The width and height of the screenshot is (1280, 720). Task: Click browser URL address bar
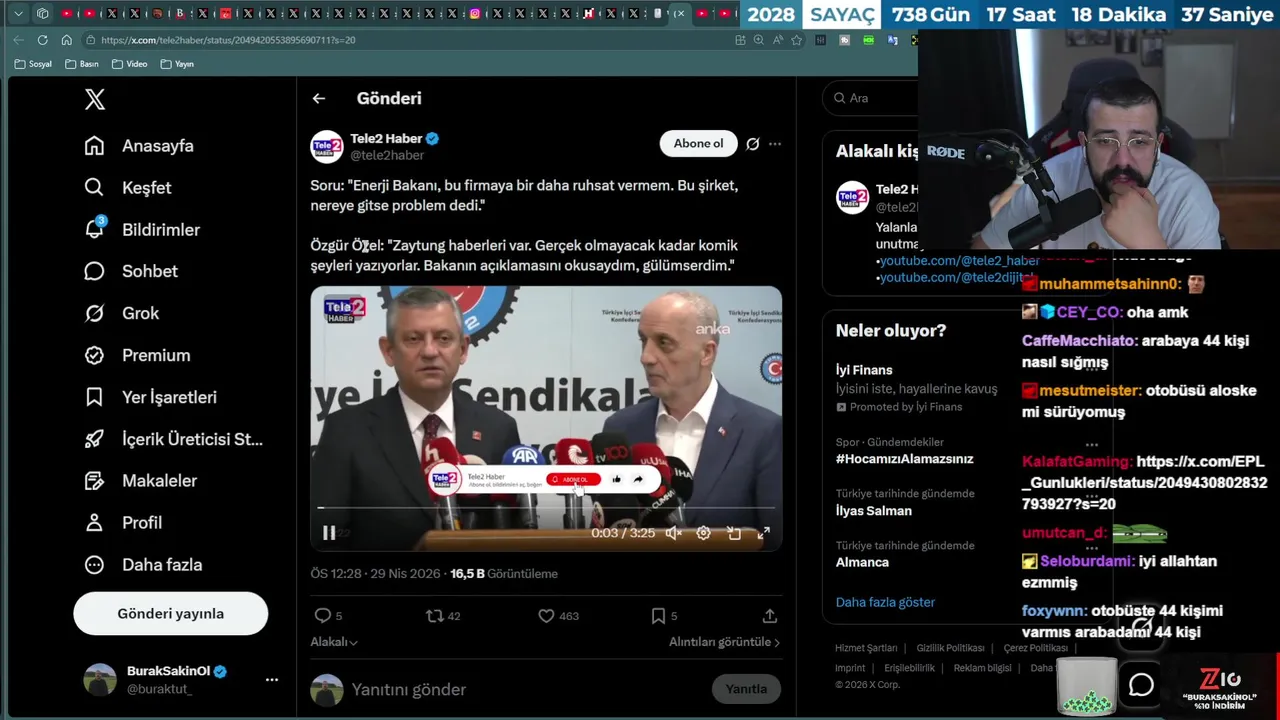click(x=410, y=40)
